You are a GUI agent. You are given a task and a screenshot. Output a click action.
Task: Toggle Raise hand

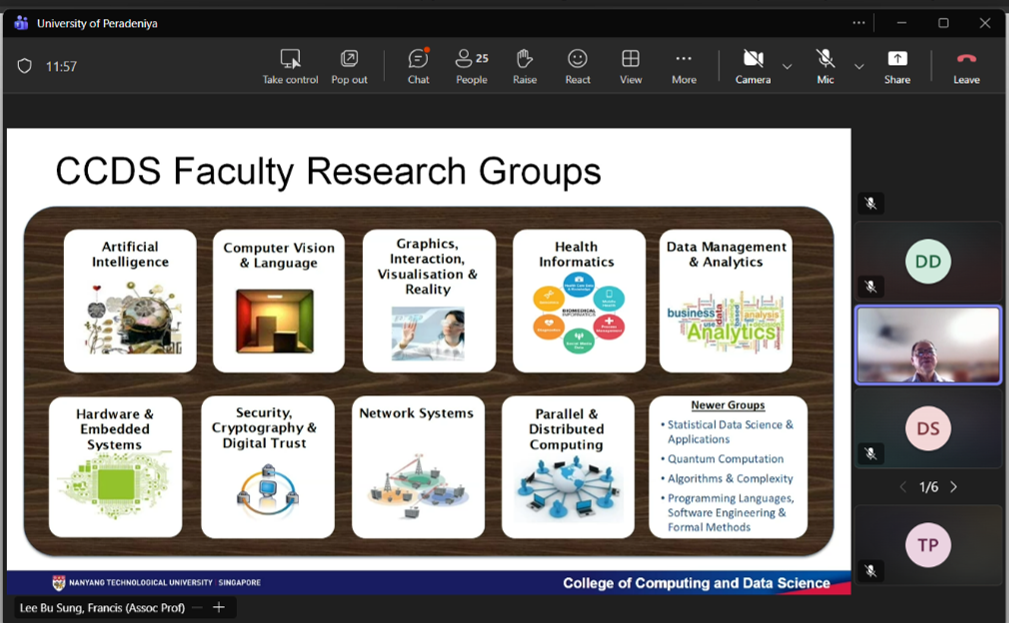click(524, 65)
